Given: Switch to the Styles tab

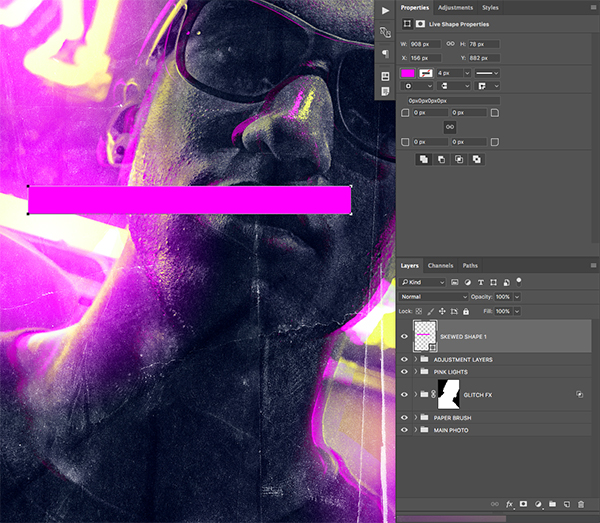Looking at the screenshot, I should [x=490, y=8].
